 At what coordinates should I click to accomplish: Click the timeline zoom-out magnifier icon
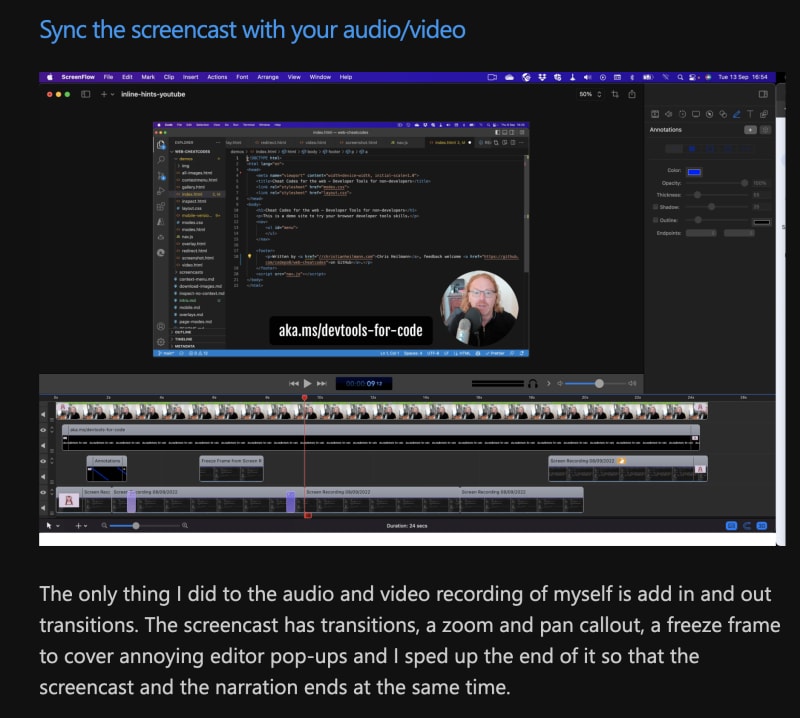click(104, 526)
